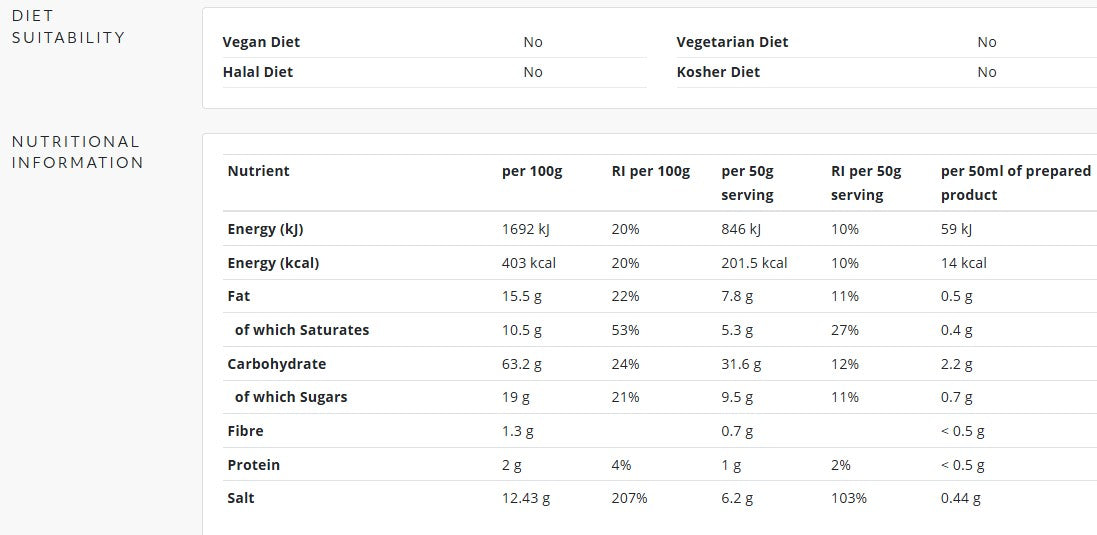
Task: Select the Protein row label
Action: tap(253, 465)
